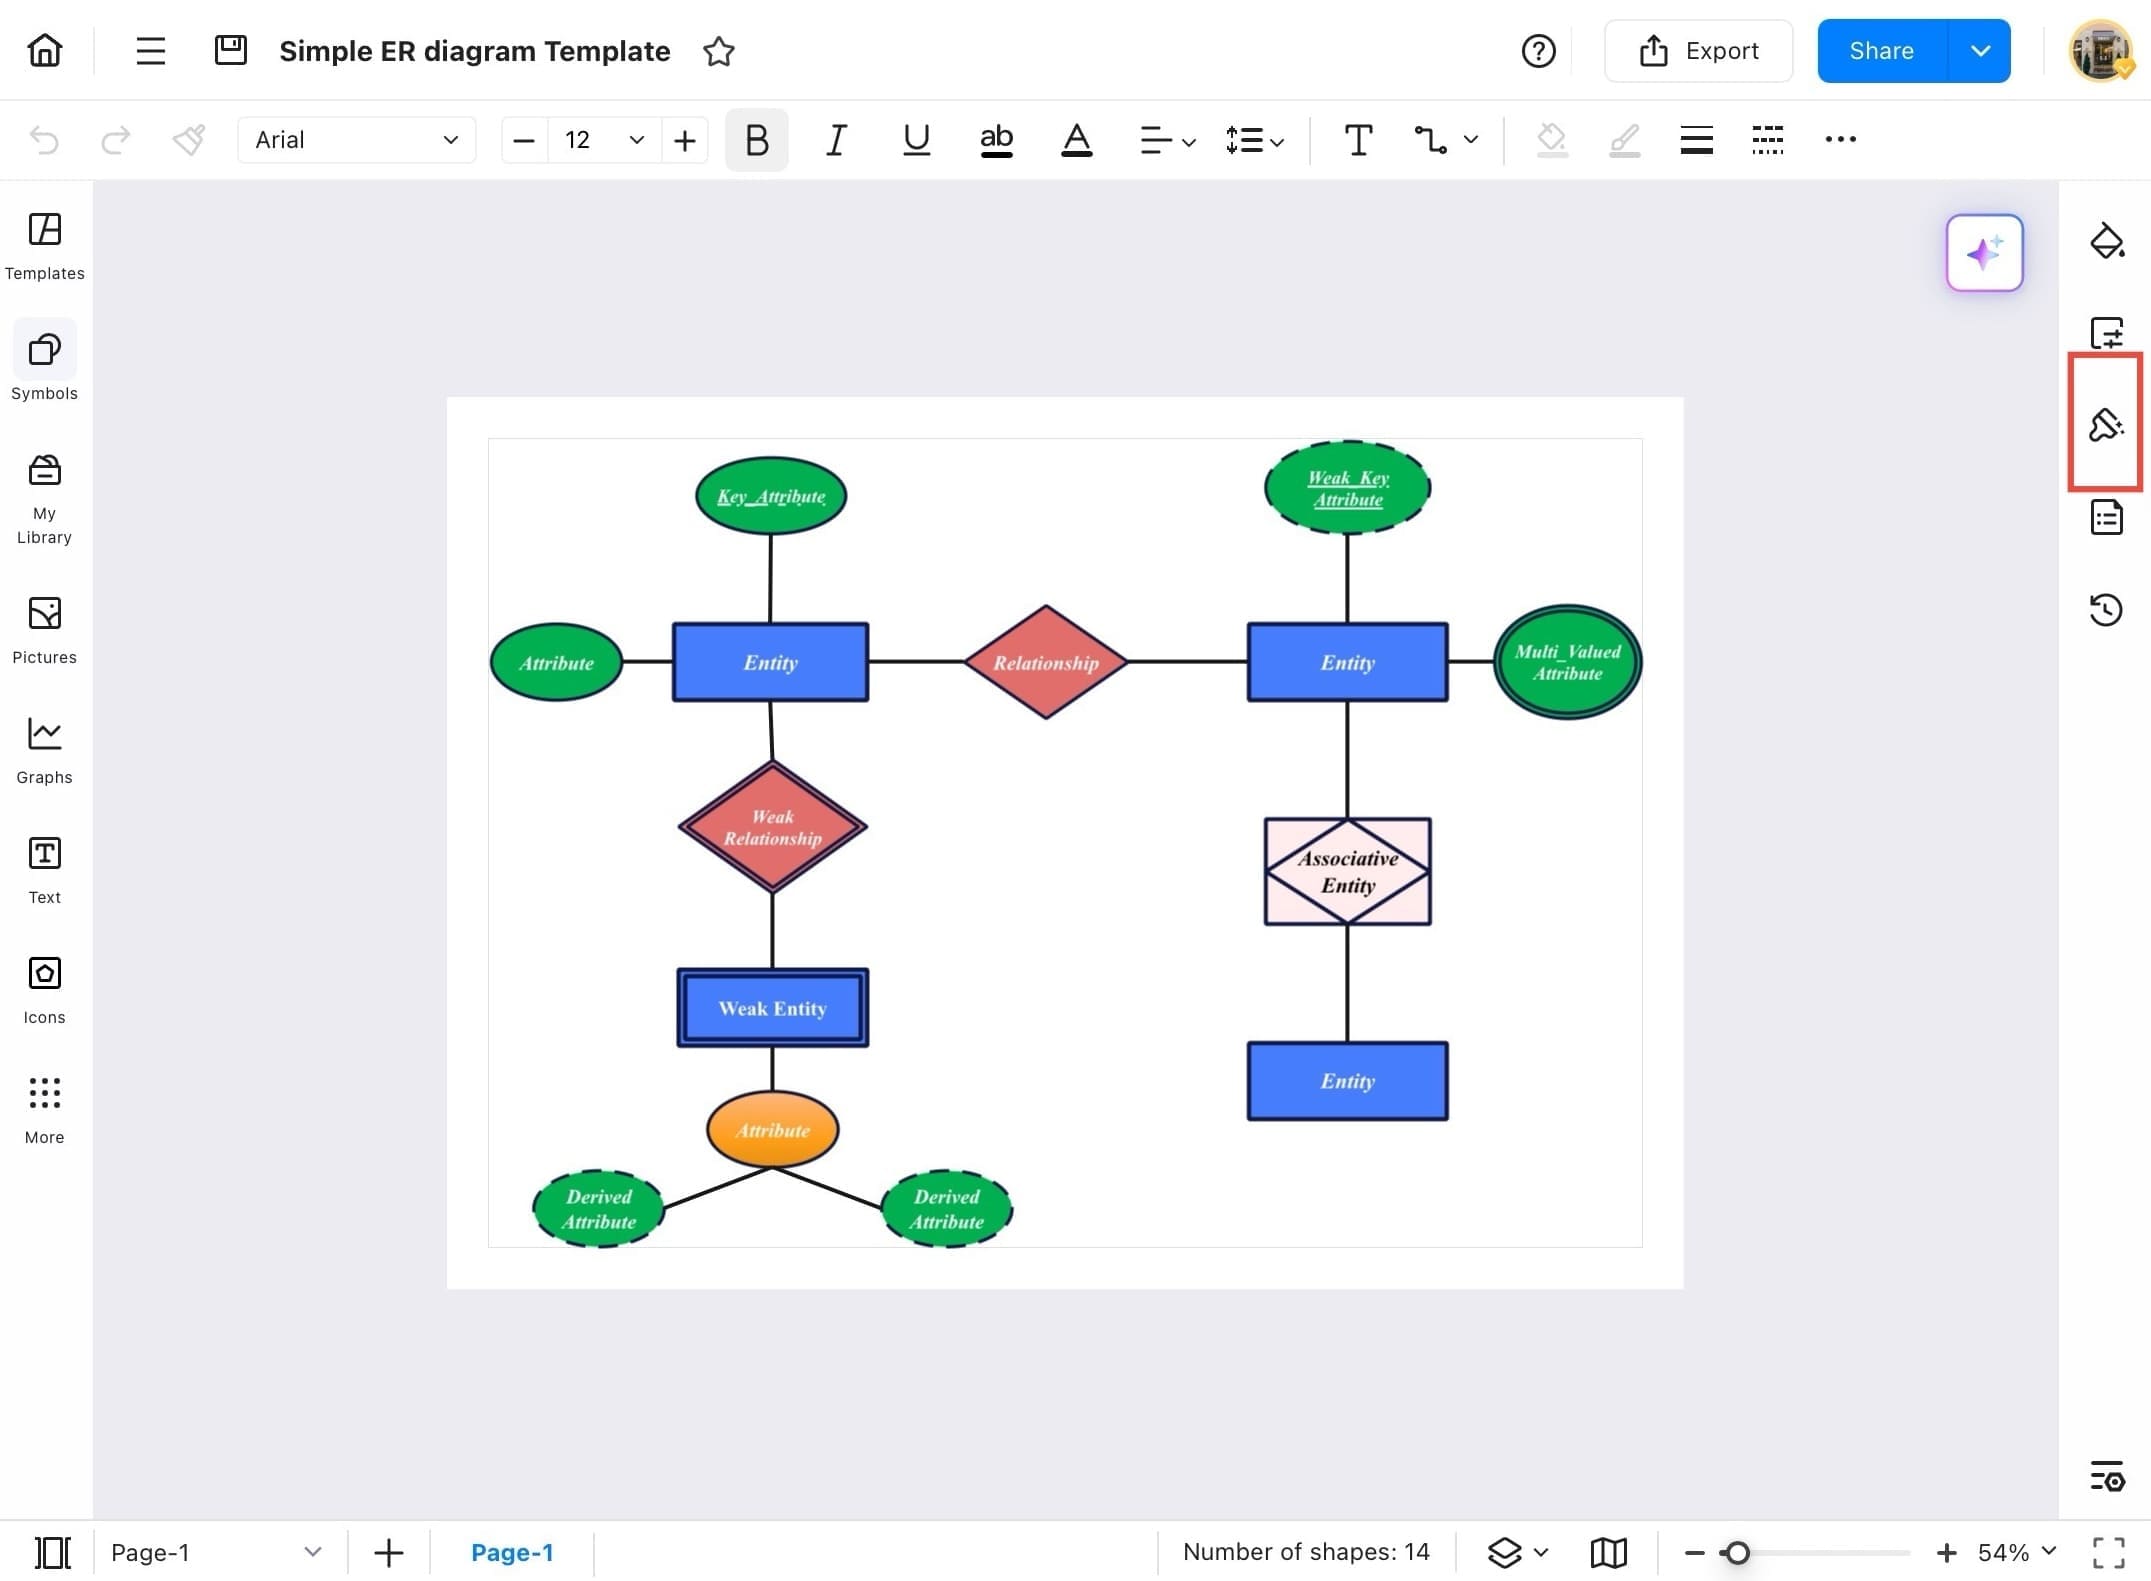
Task: Select the connector tool
Action: point(1430,140)
